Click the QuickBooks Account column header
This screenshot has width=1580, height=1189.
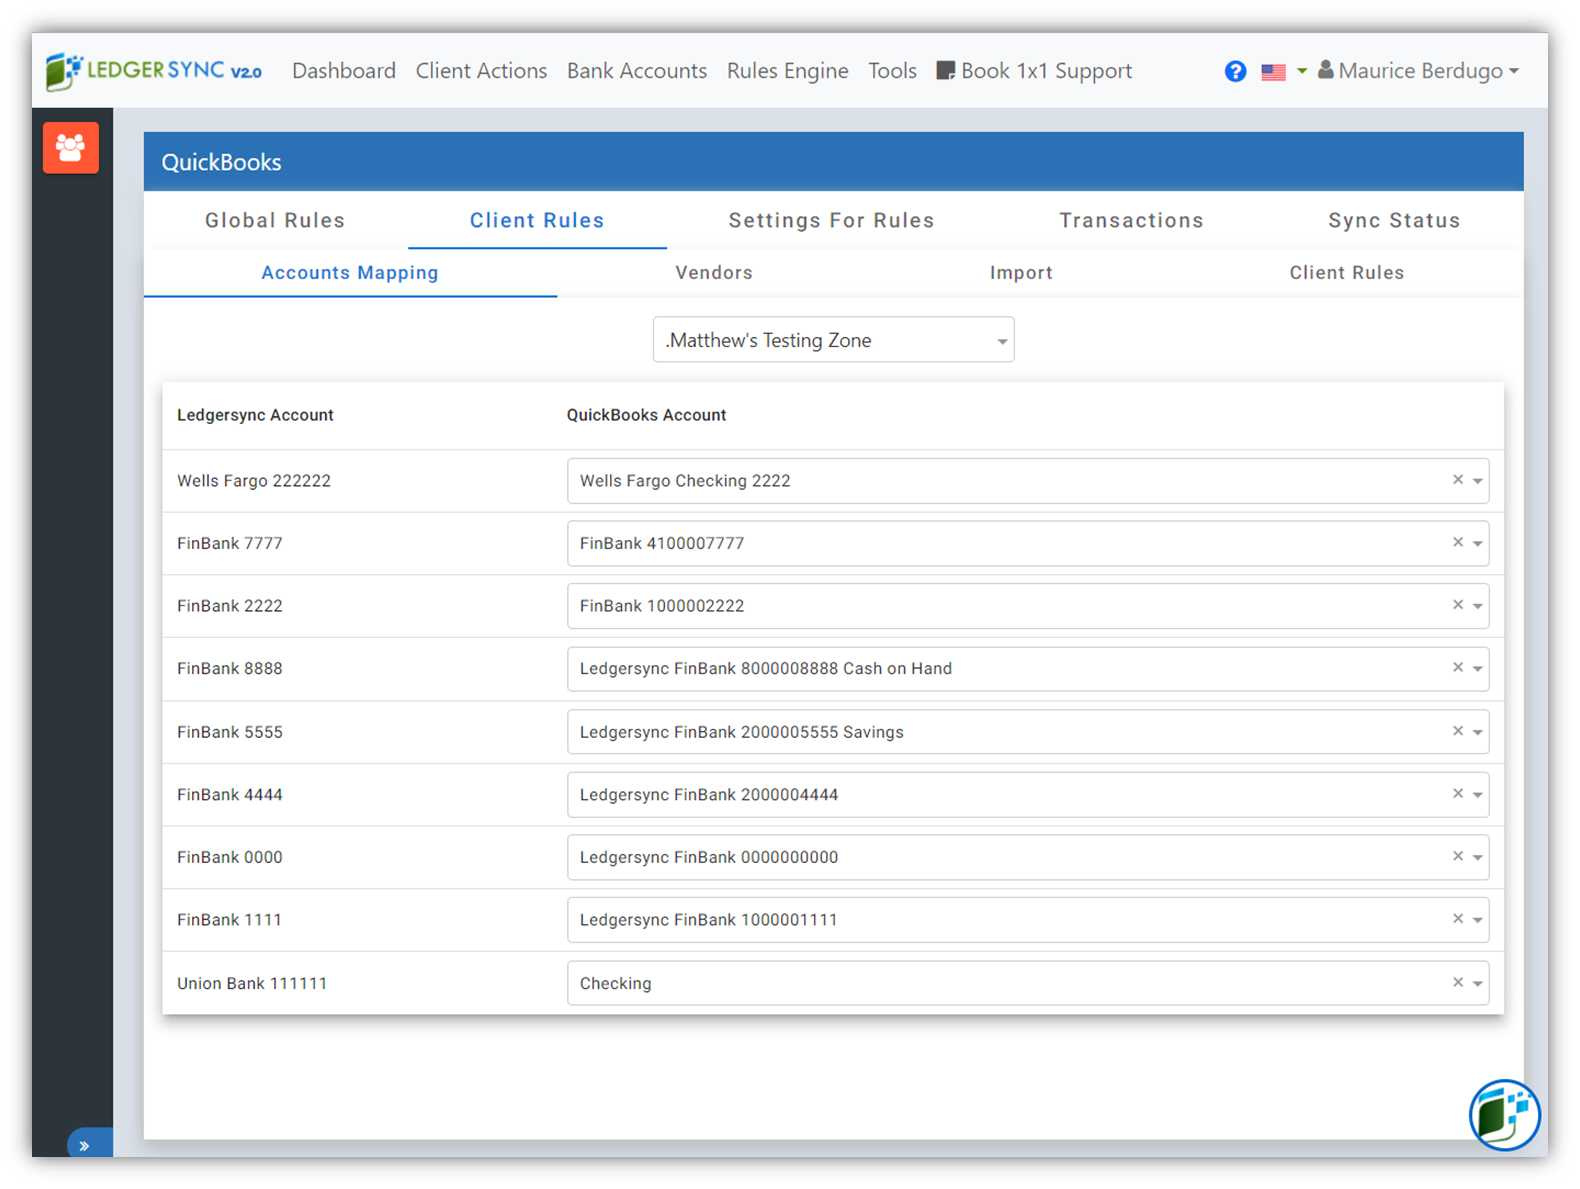[x=646, y=415]
